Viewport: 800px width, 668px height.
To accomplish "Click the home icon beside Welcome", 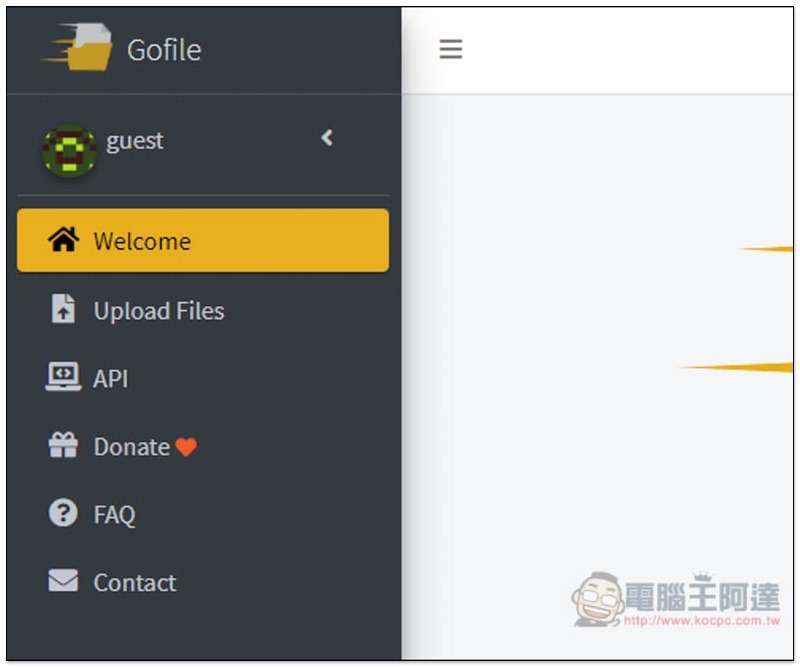I will pos(63,239).
